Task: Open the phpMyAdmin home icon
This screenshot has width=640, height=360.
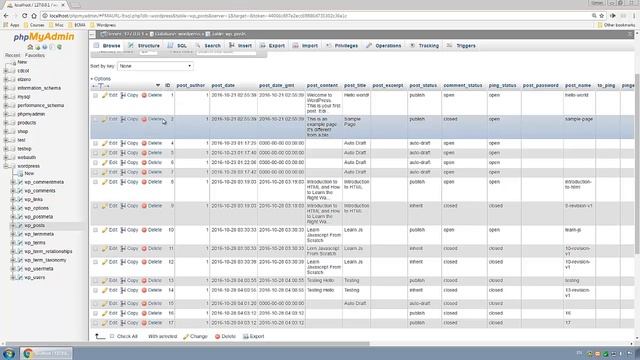Action: point(30,47)
